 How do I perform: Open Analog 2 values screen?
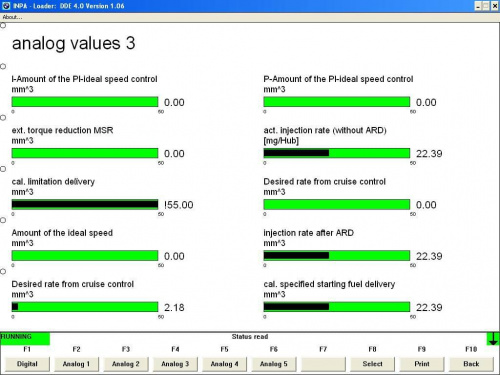tap(126, 364)
